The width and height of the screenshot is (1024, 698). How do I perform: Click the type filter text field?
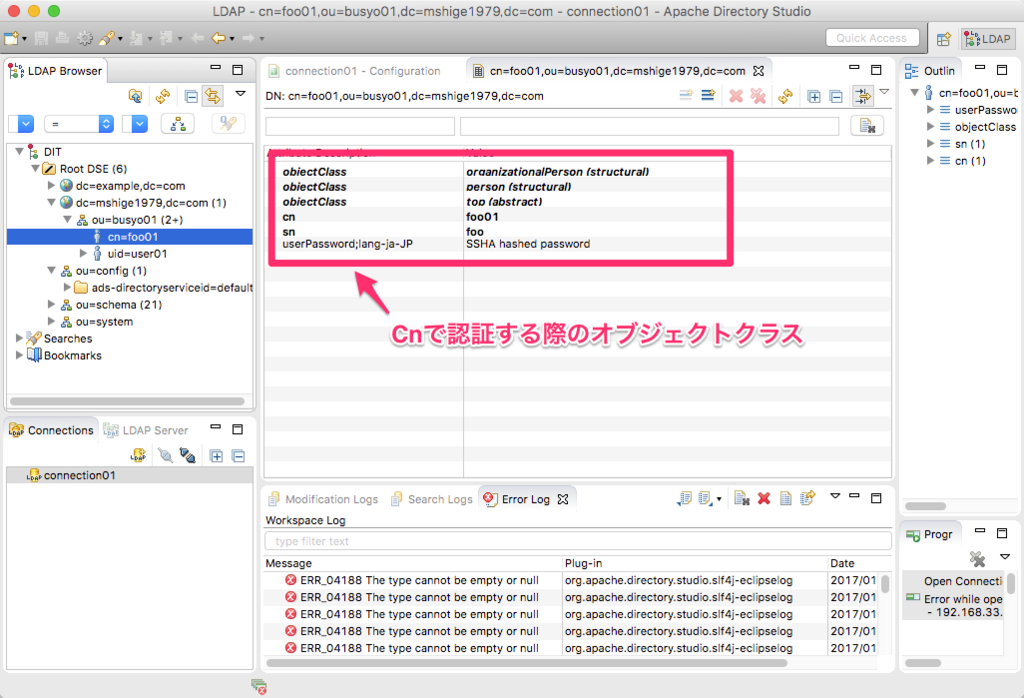click(x=578, y=541)
